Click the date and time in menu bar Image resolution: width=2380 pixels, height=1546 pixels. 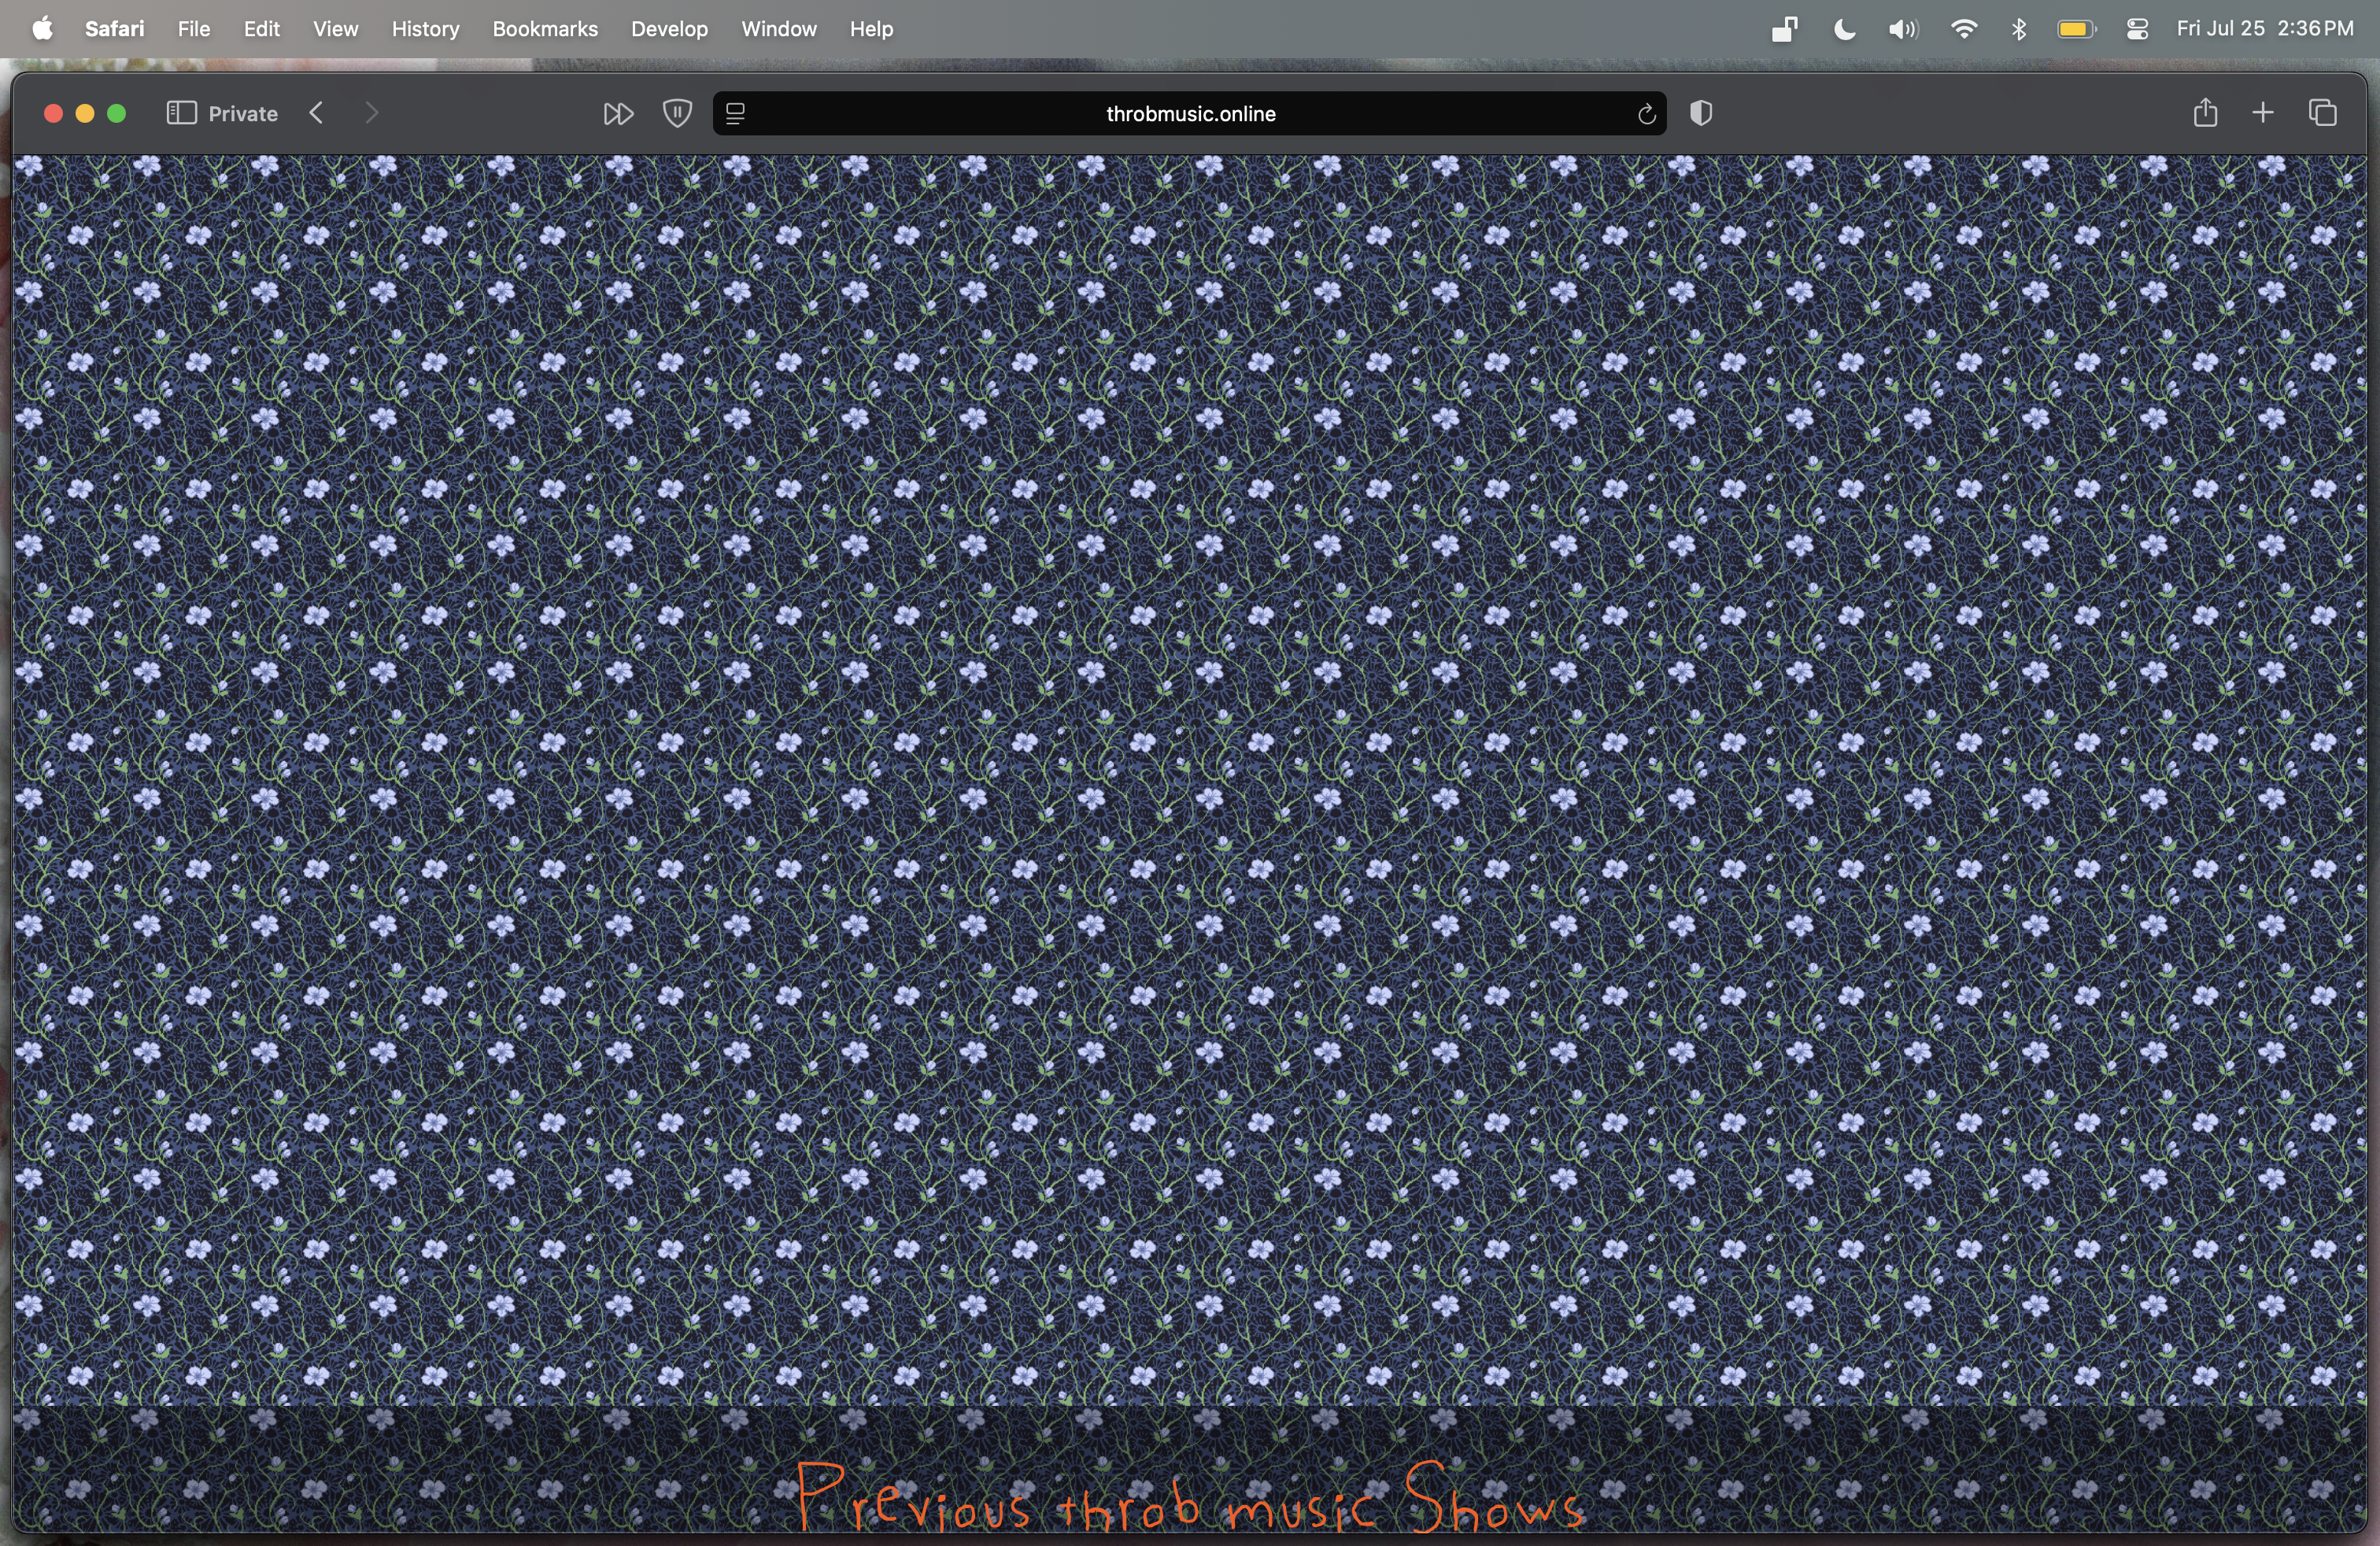(2265, 29)
